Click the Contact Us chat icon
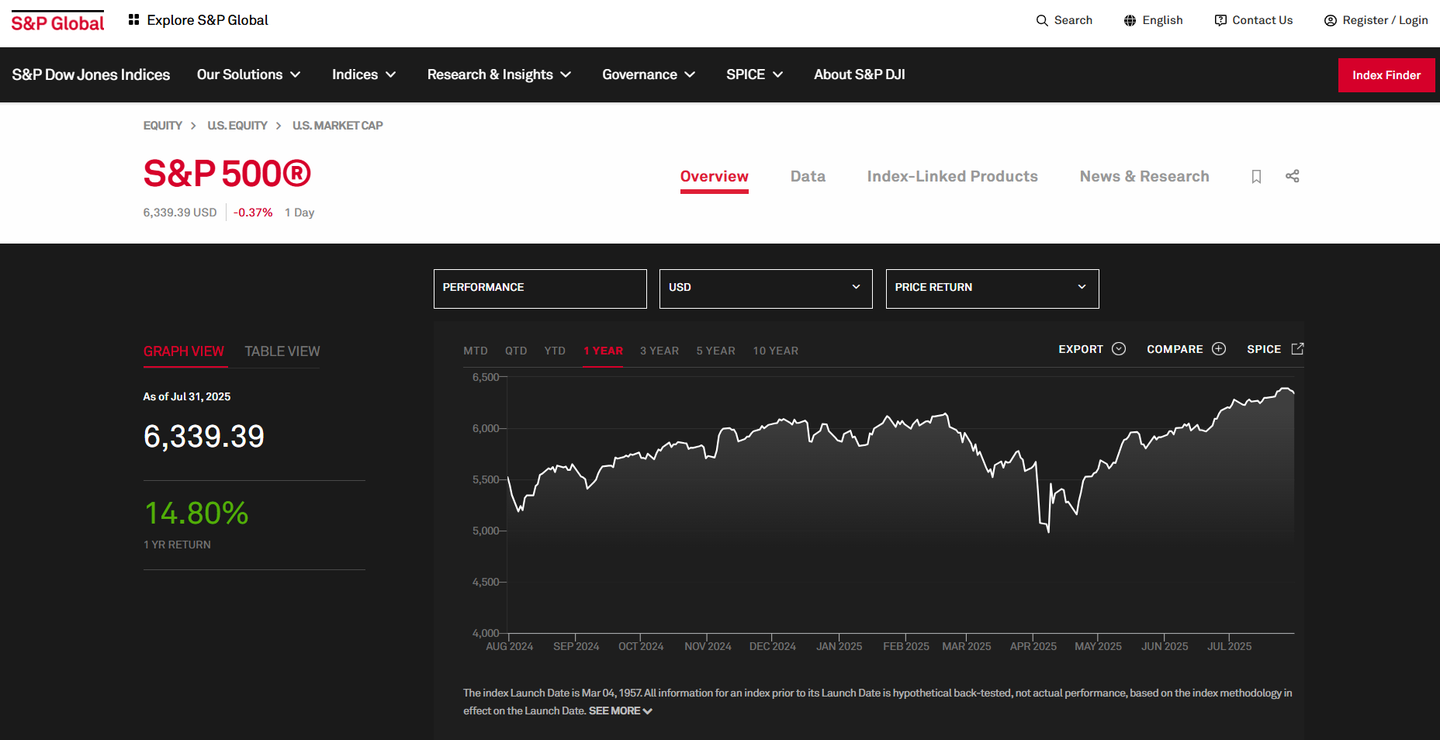Image resolution: width=1440 pixels, height=740 pixels. [1220, 20]
